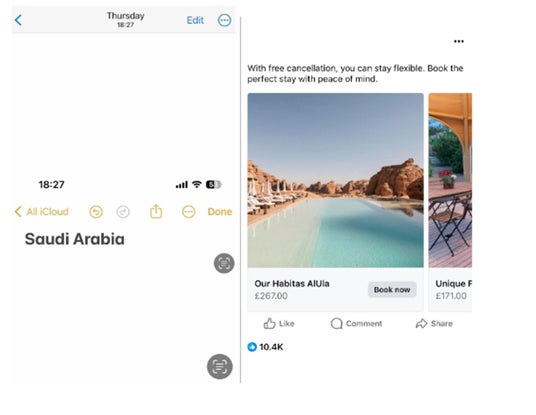Open Comment on the post
This screenshot has height=415, width=536.
click(356, 323)
